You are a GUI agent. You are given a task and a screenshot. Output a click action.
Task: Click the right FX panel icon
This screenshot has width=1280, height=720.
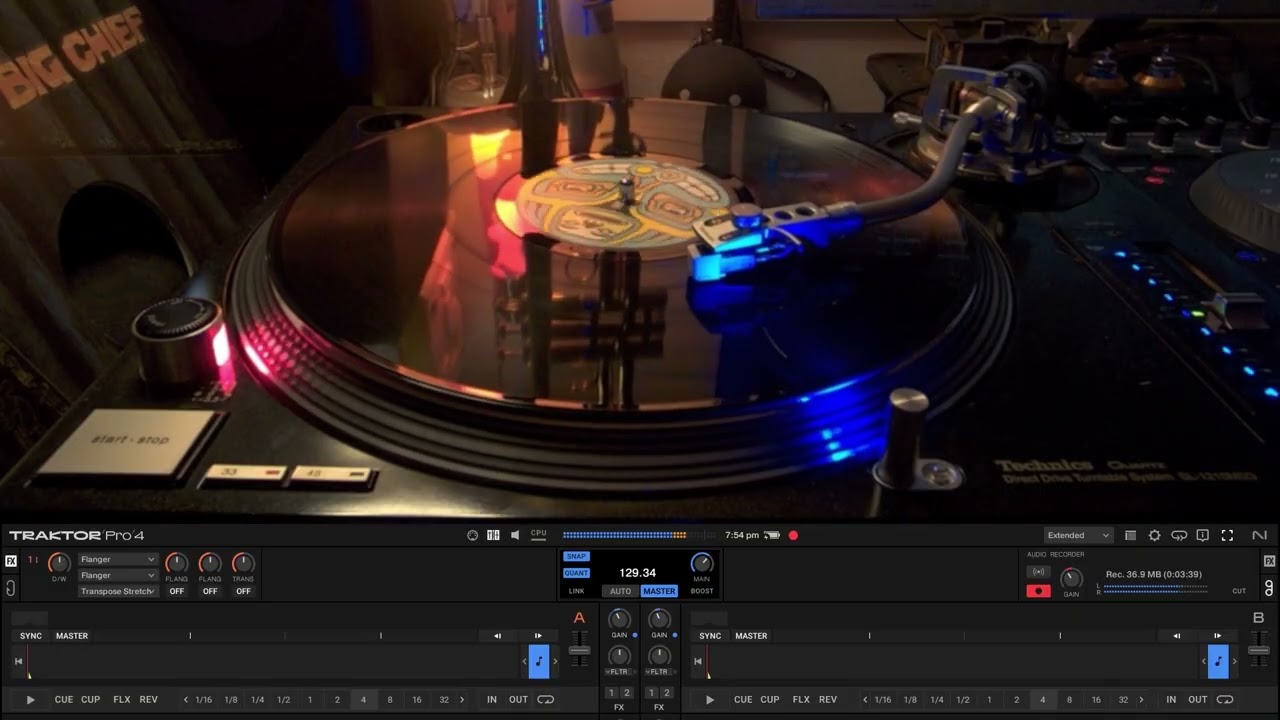pyautogui.click(x=1269, y=561)
